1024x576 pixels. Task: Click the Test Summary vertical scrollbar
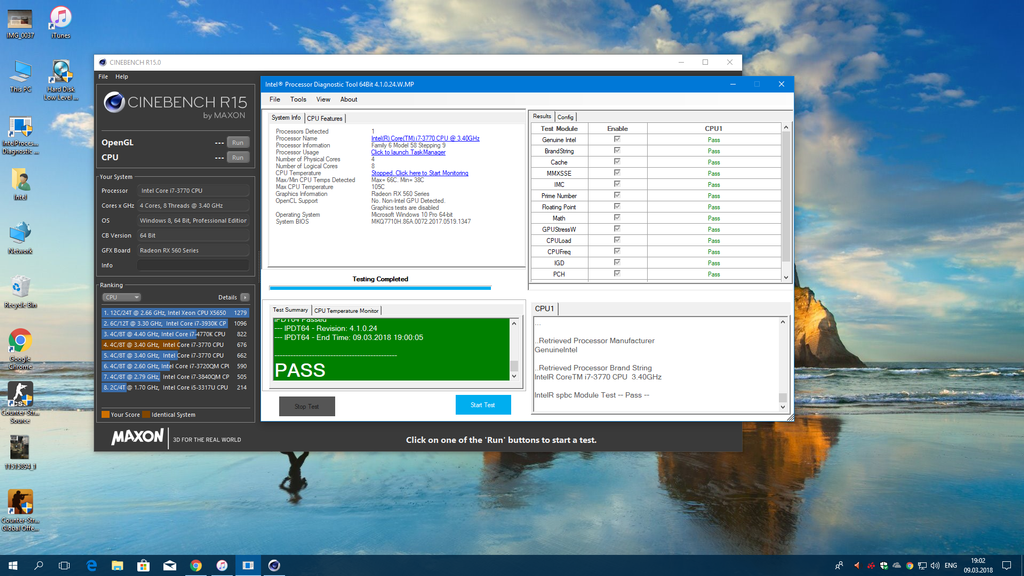pyautogui.click(x=514, y=350)
